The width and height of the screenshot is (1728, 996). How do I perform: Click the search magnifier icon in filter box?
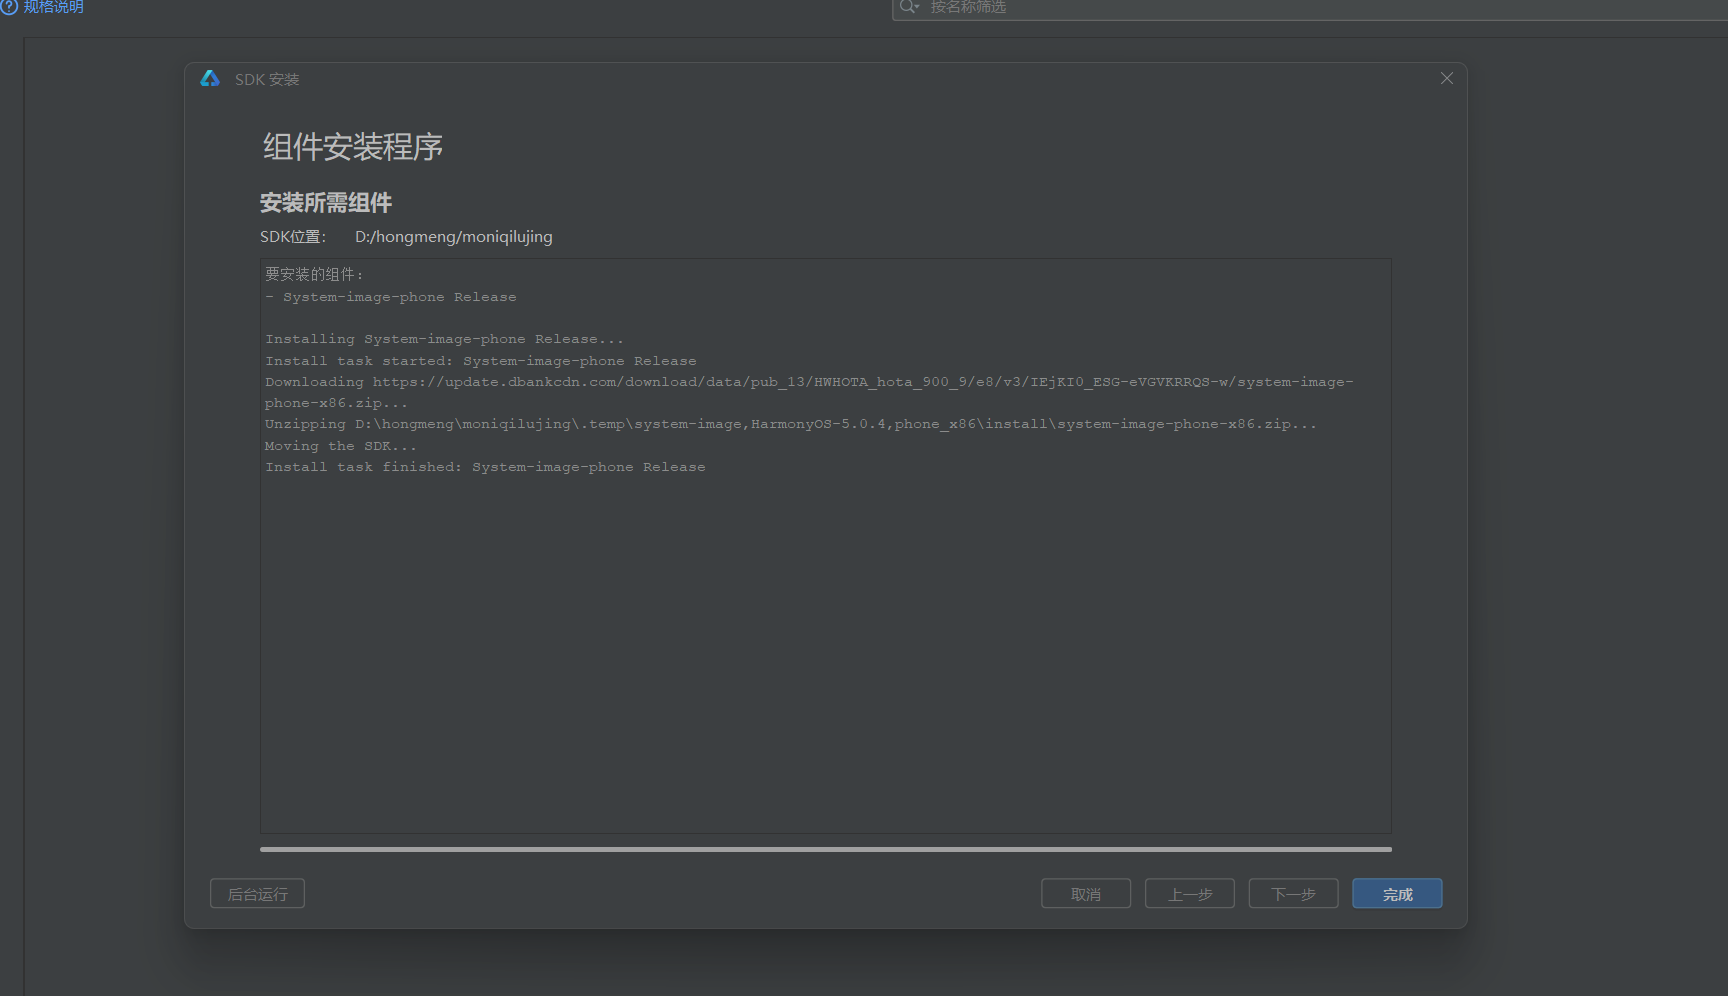tap(909, 7)
